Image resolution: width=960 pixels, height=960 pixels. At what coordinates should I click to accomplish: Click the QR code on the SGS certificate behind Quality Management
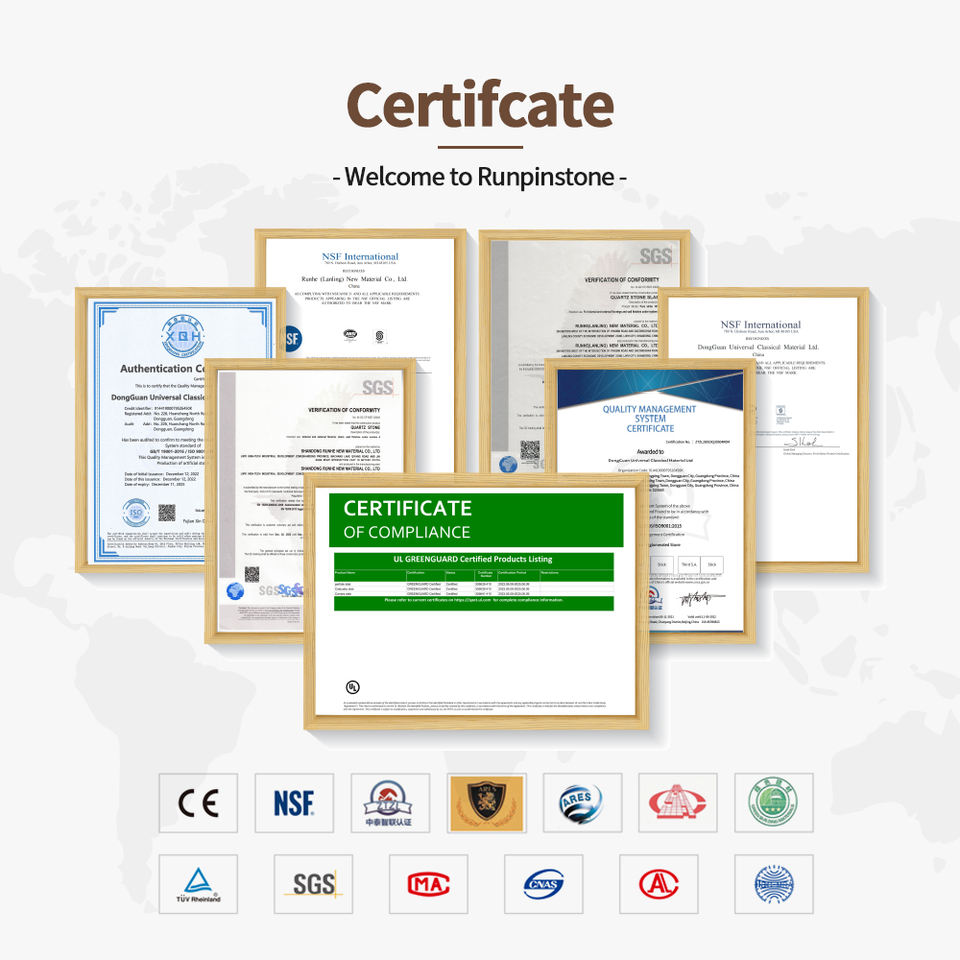point(530,450)
